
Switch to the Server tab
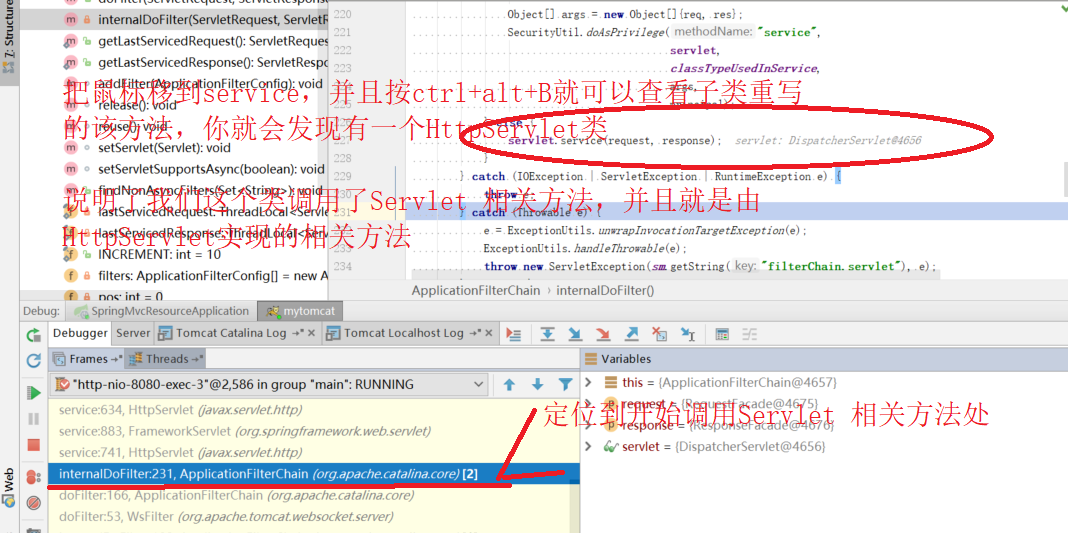(x=132, y=333)
